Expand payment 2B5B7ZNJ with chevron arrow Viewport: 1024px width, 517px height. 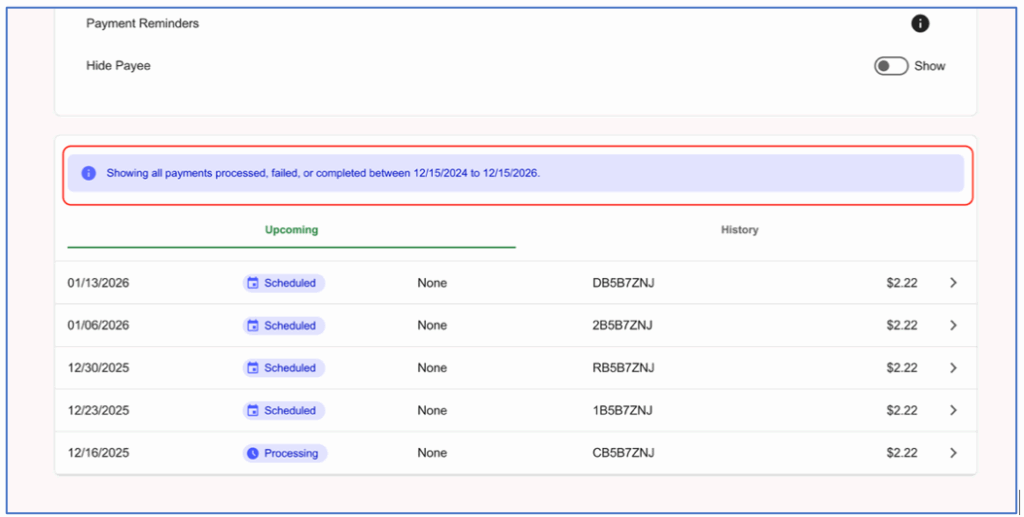(x=953, y=326)
